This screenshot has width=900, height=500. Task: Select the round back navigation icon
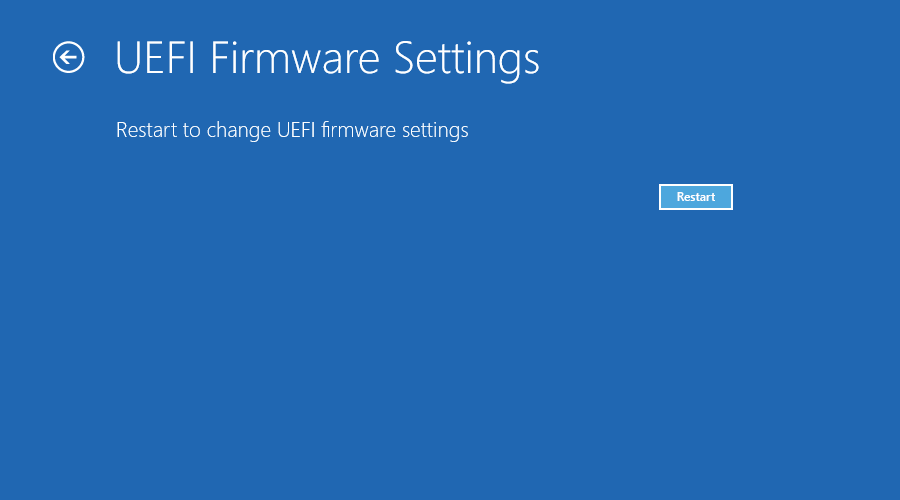coord(68,58)
